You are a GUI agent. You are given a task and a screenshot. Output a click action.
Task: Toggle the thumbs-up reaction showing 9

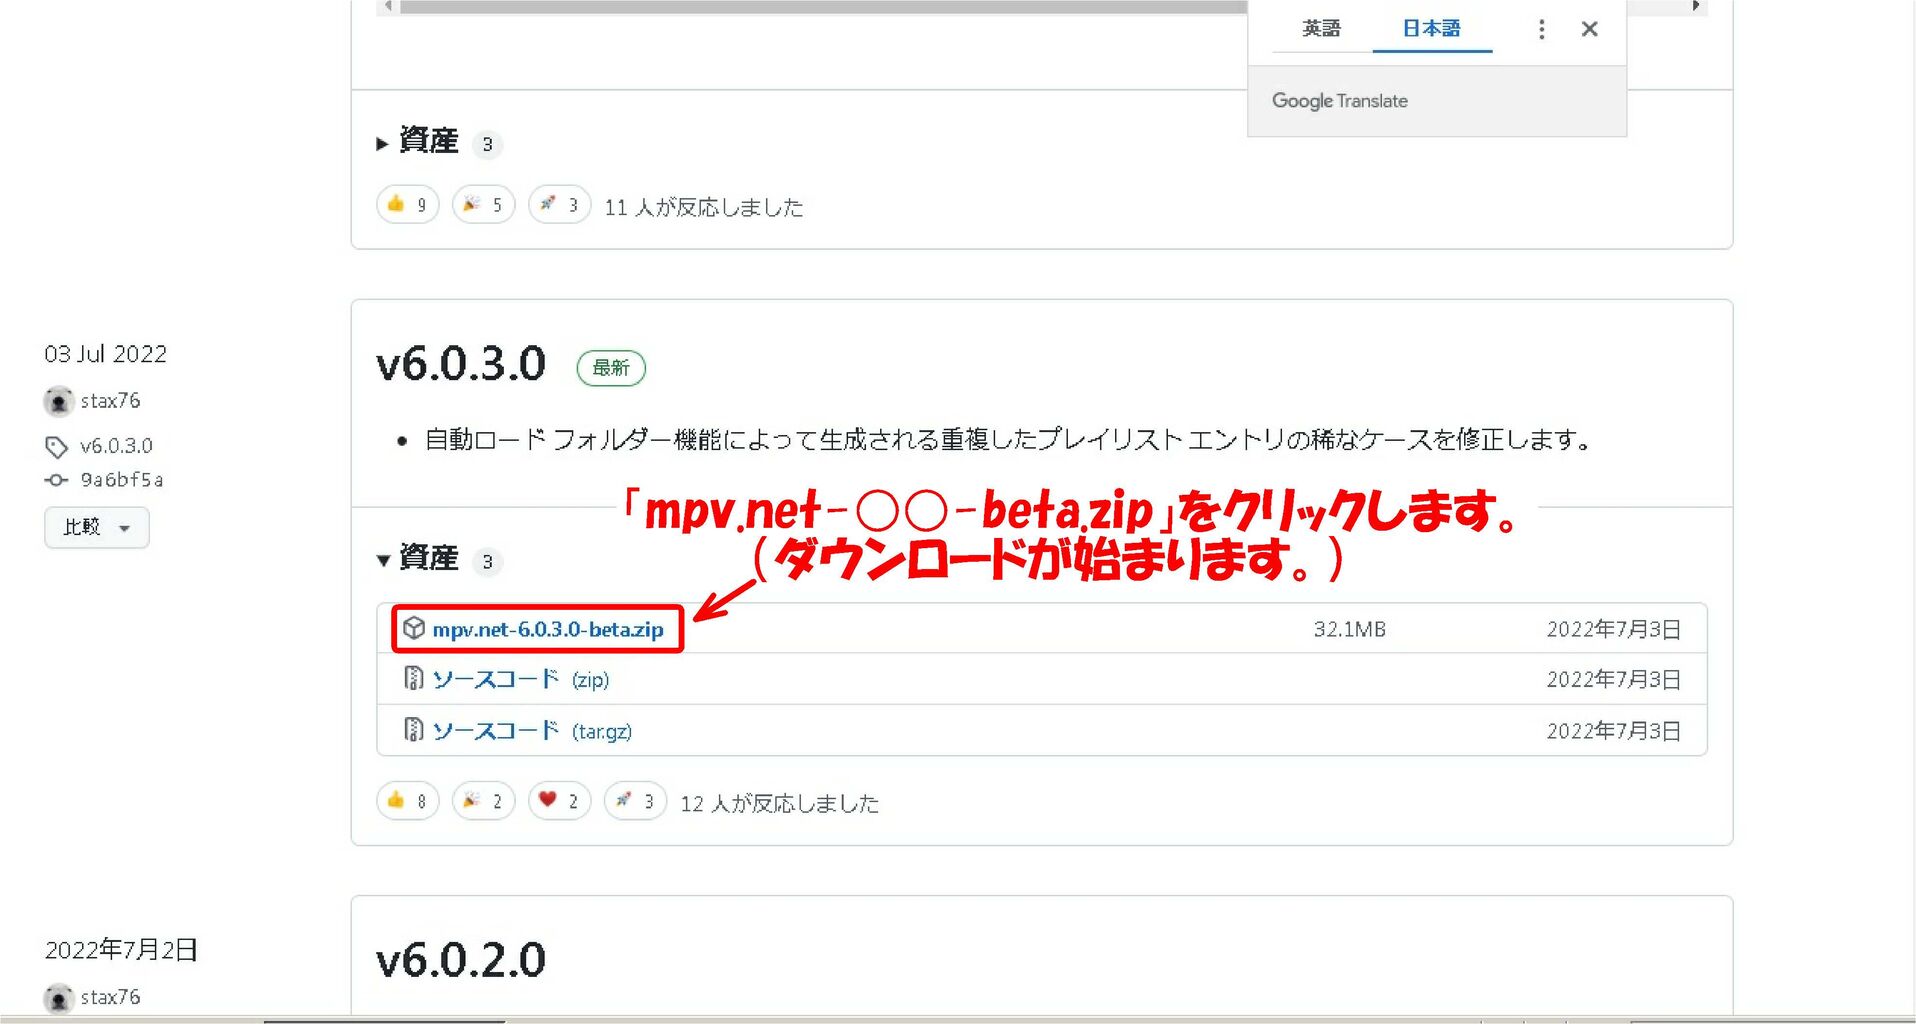coord(406,204)
